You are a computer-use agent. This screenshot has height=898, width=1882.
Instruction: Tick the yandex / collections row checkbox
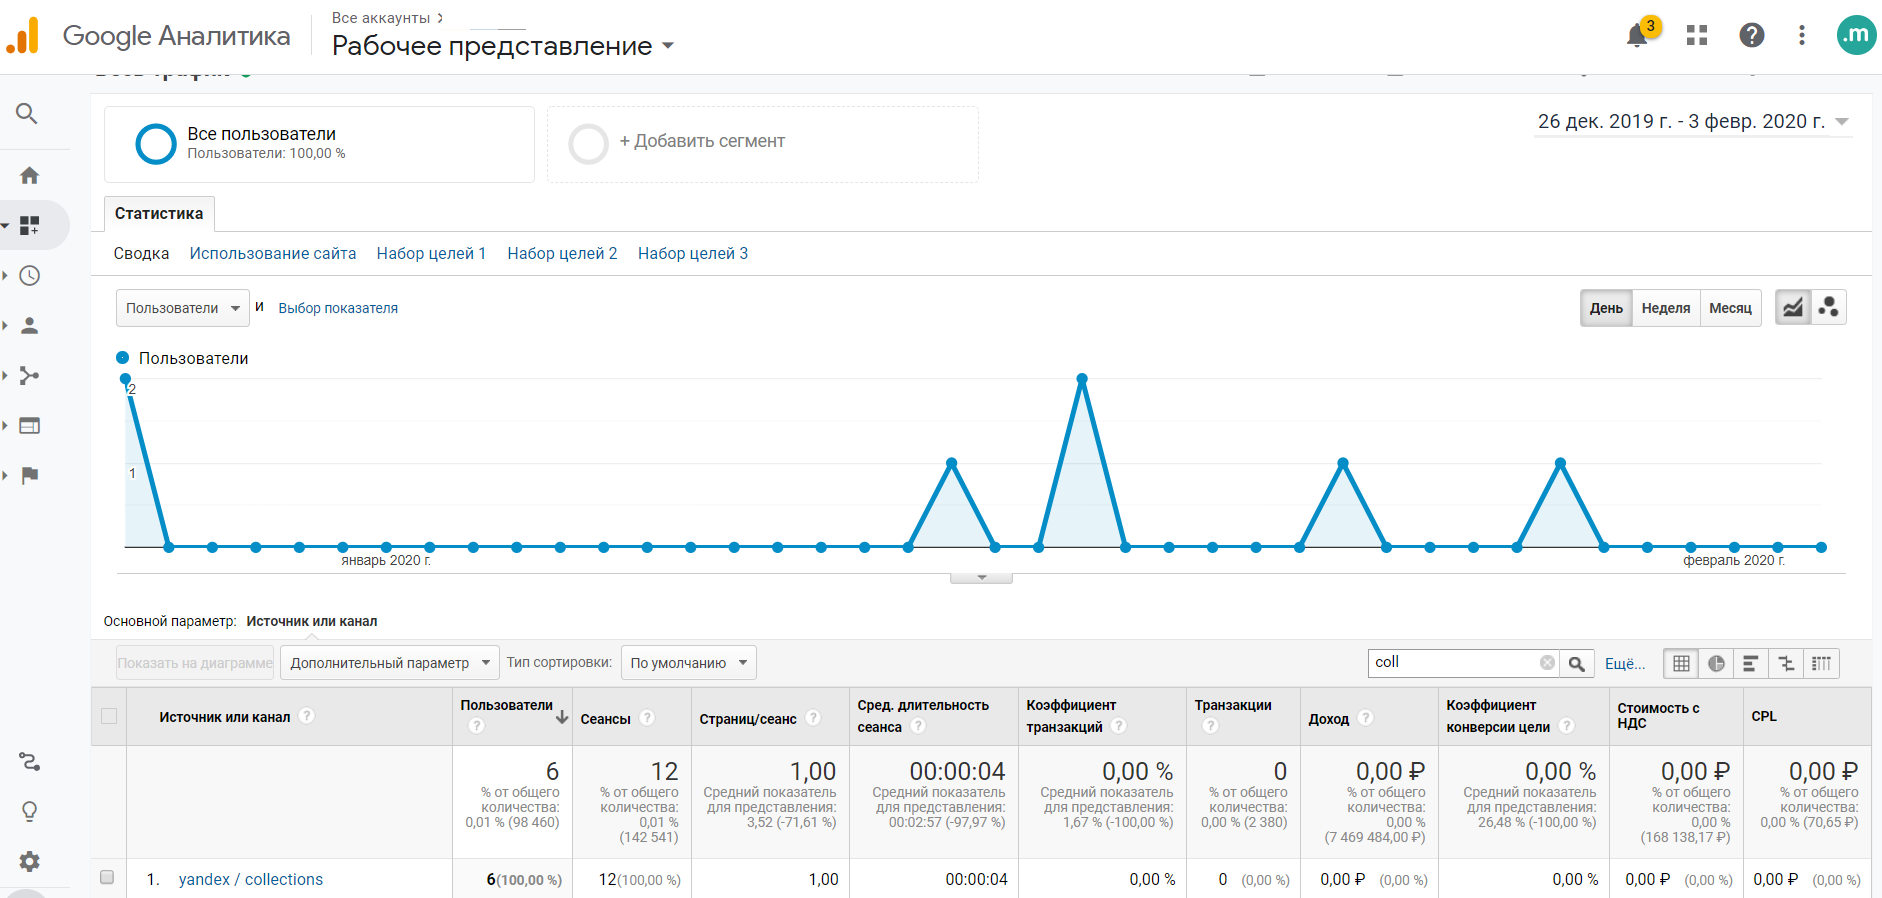click(x=107, y=878)
